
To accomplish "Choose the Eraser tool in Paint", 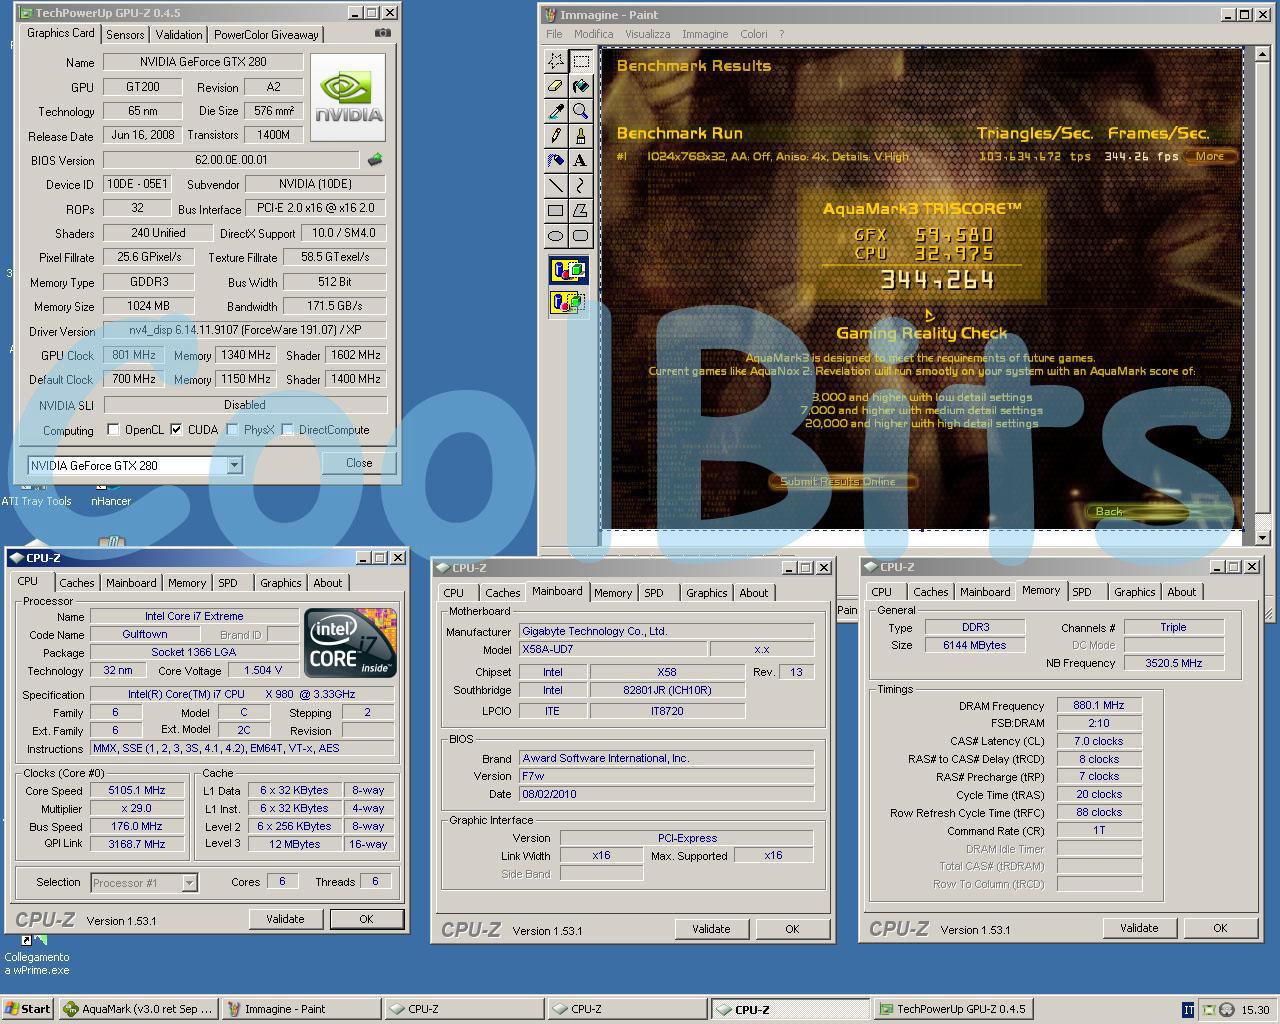I will pyautogui.click(x=556, y=86).
